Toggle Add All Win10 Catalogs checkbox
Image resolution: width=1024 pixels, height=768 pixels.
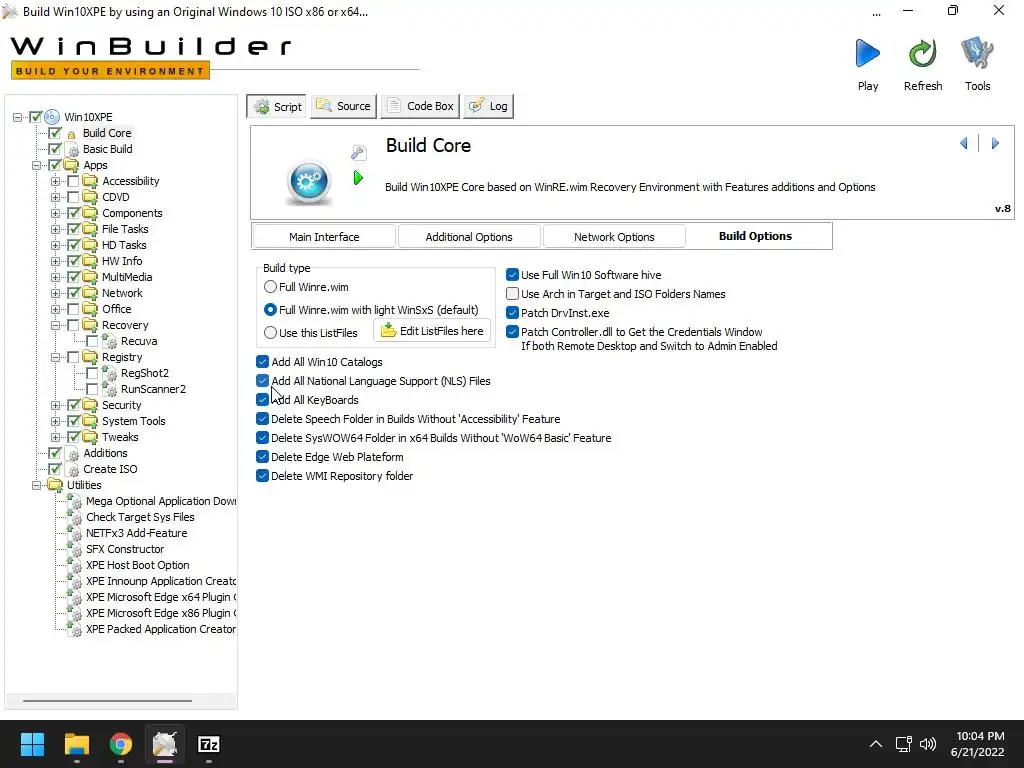[263, 362]
